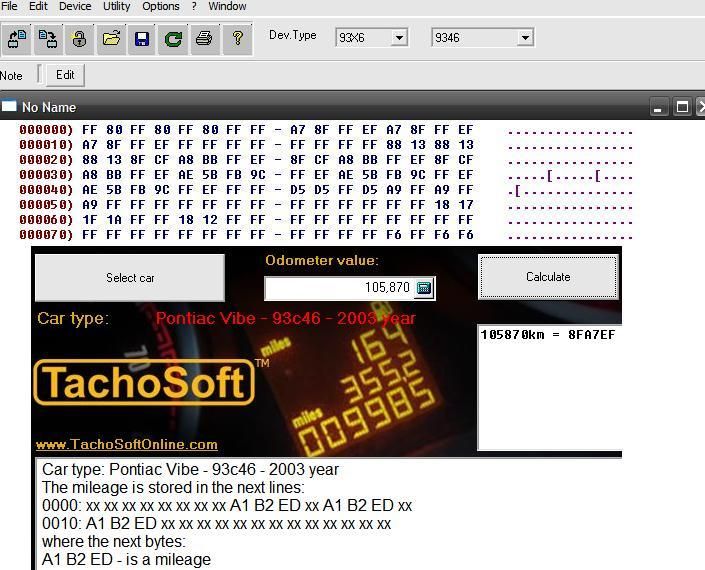Click the Select car button
This screenshot has width=705, height=570.
pyautogui.click(x=130, y=278)
